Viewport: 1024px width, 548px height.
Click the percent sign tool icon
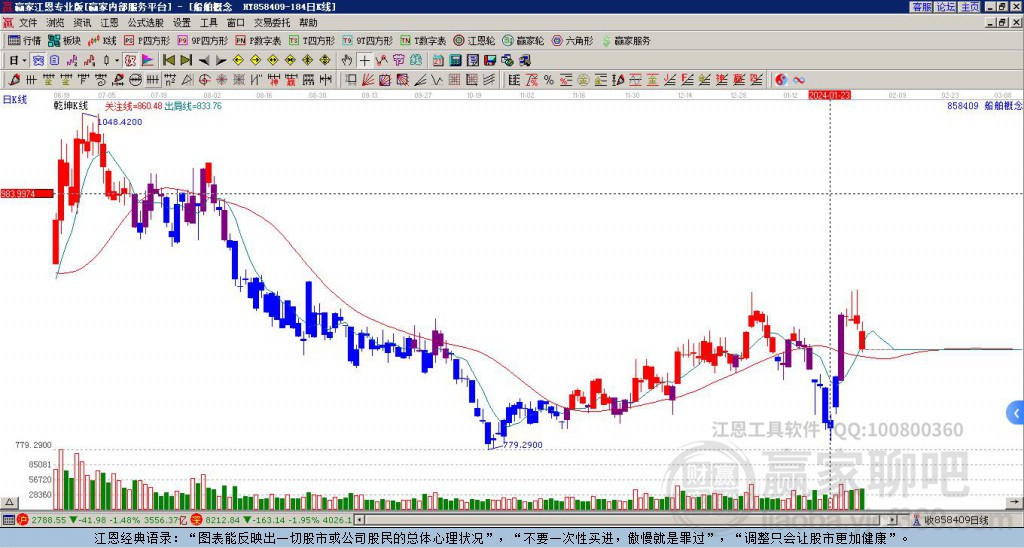click(x=549, y=80)
